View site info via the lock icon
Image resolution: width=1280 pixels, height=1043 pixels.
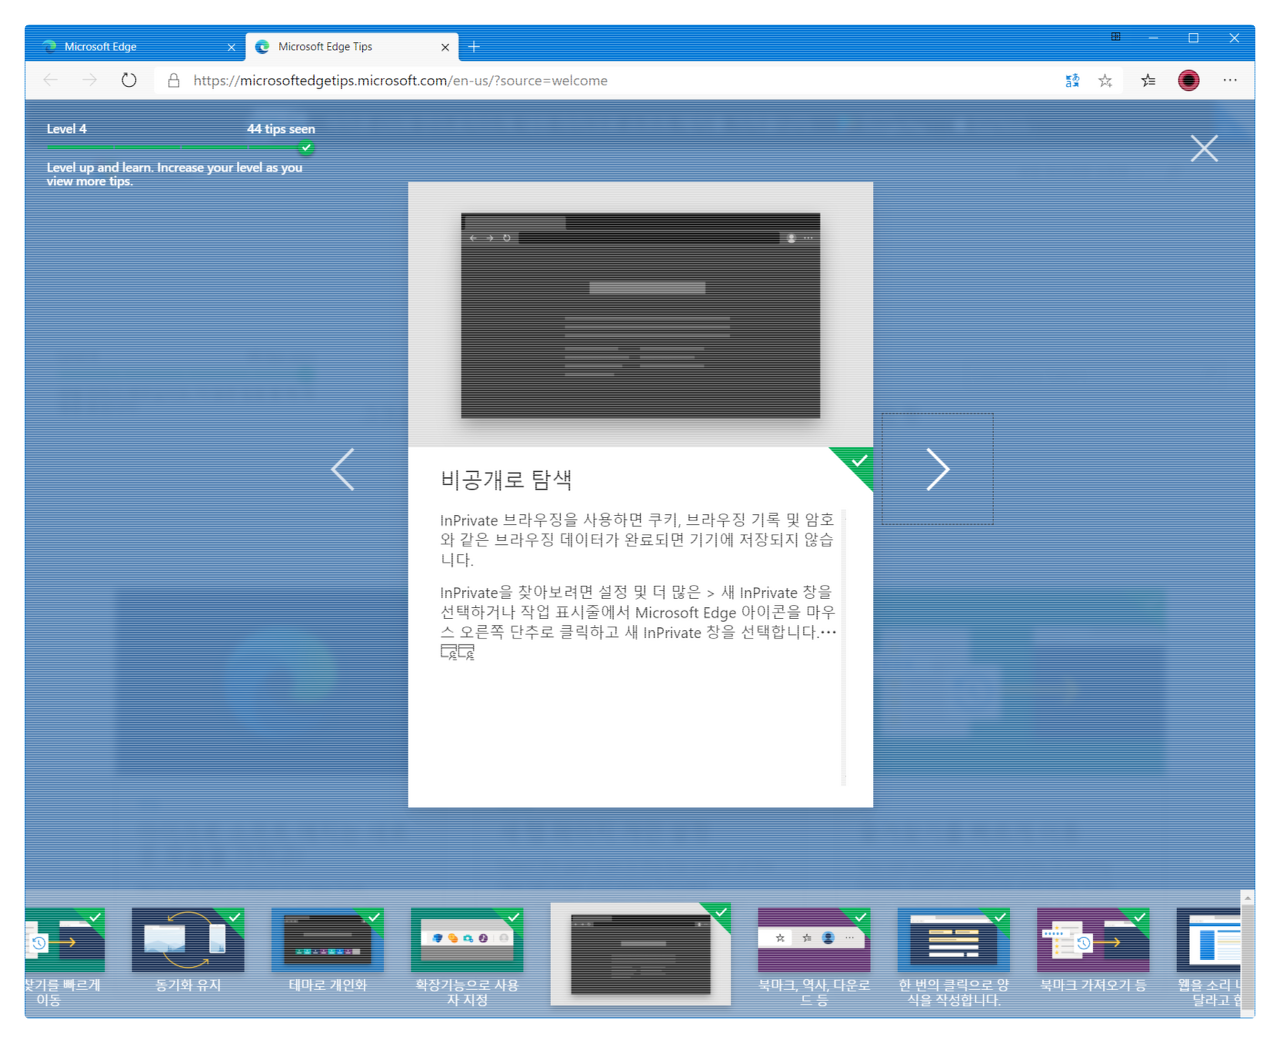coord(174,80)
